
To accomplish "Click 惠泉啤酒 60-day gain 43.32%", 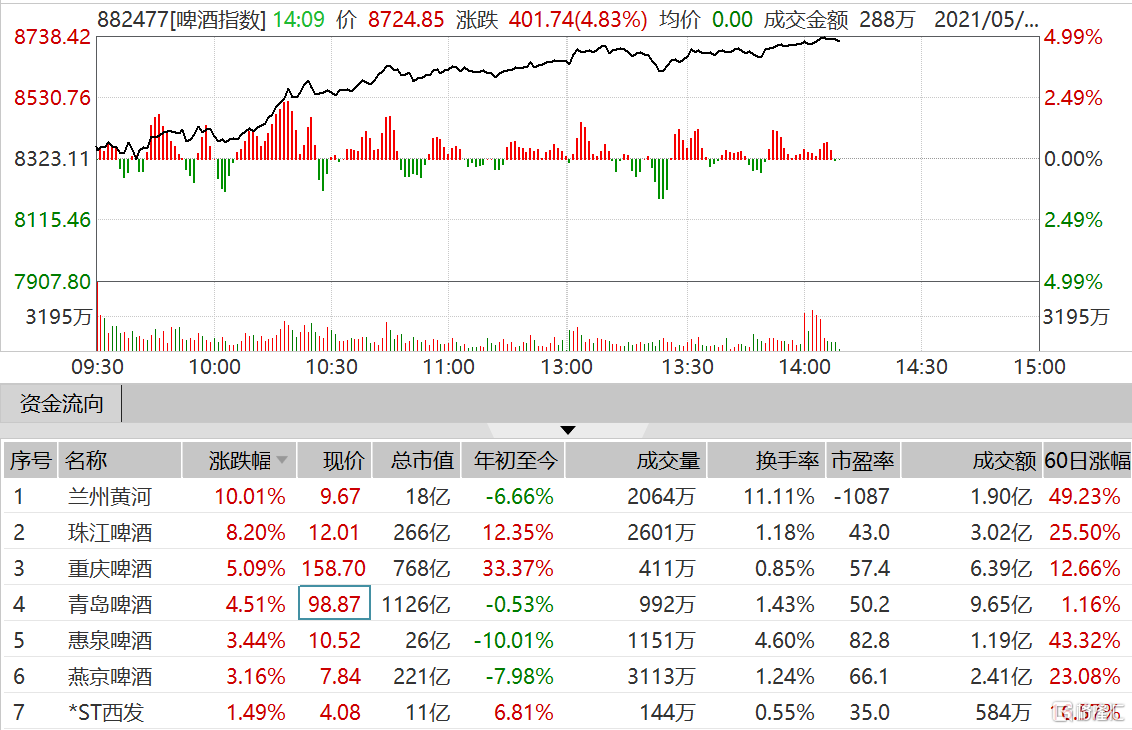I will click(1085, 640).
